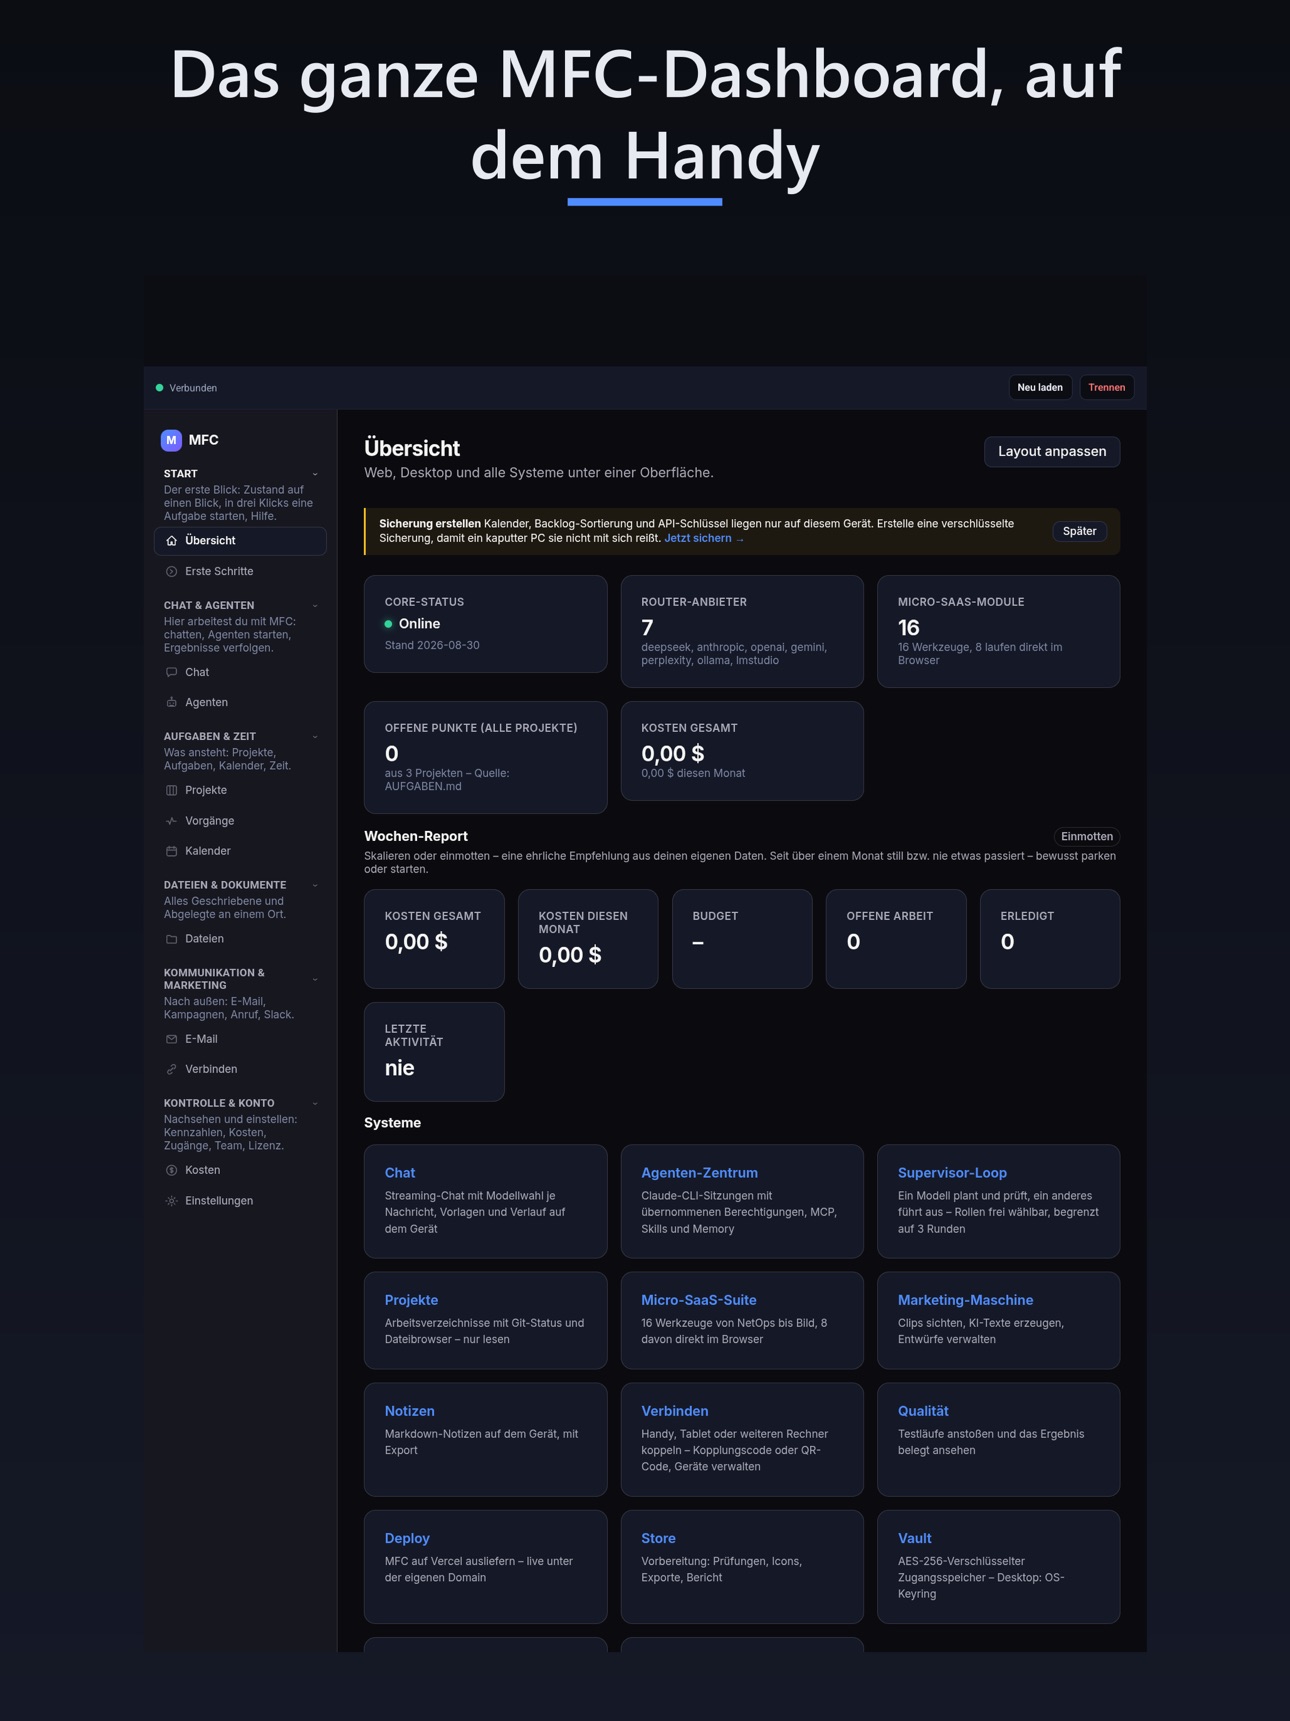Image resolution: width=1290 pixels, height=1721 pixels.
Task: Click the home icon beside Übersicht
Action: tap(172, 541)
